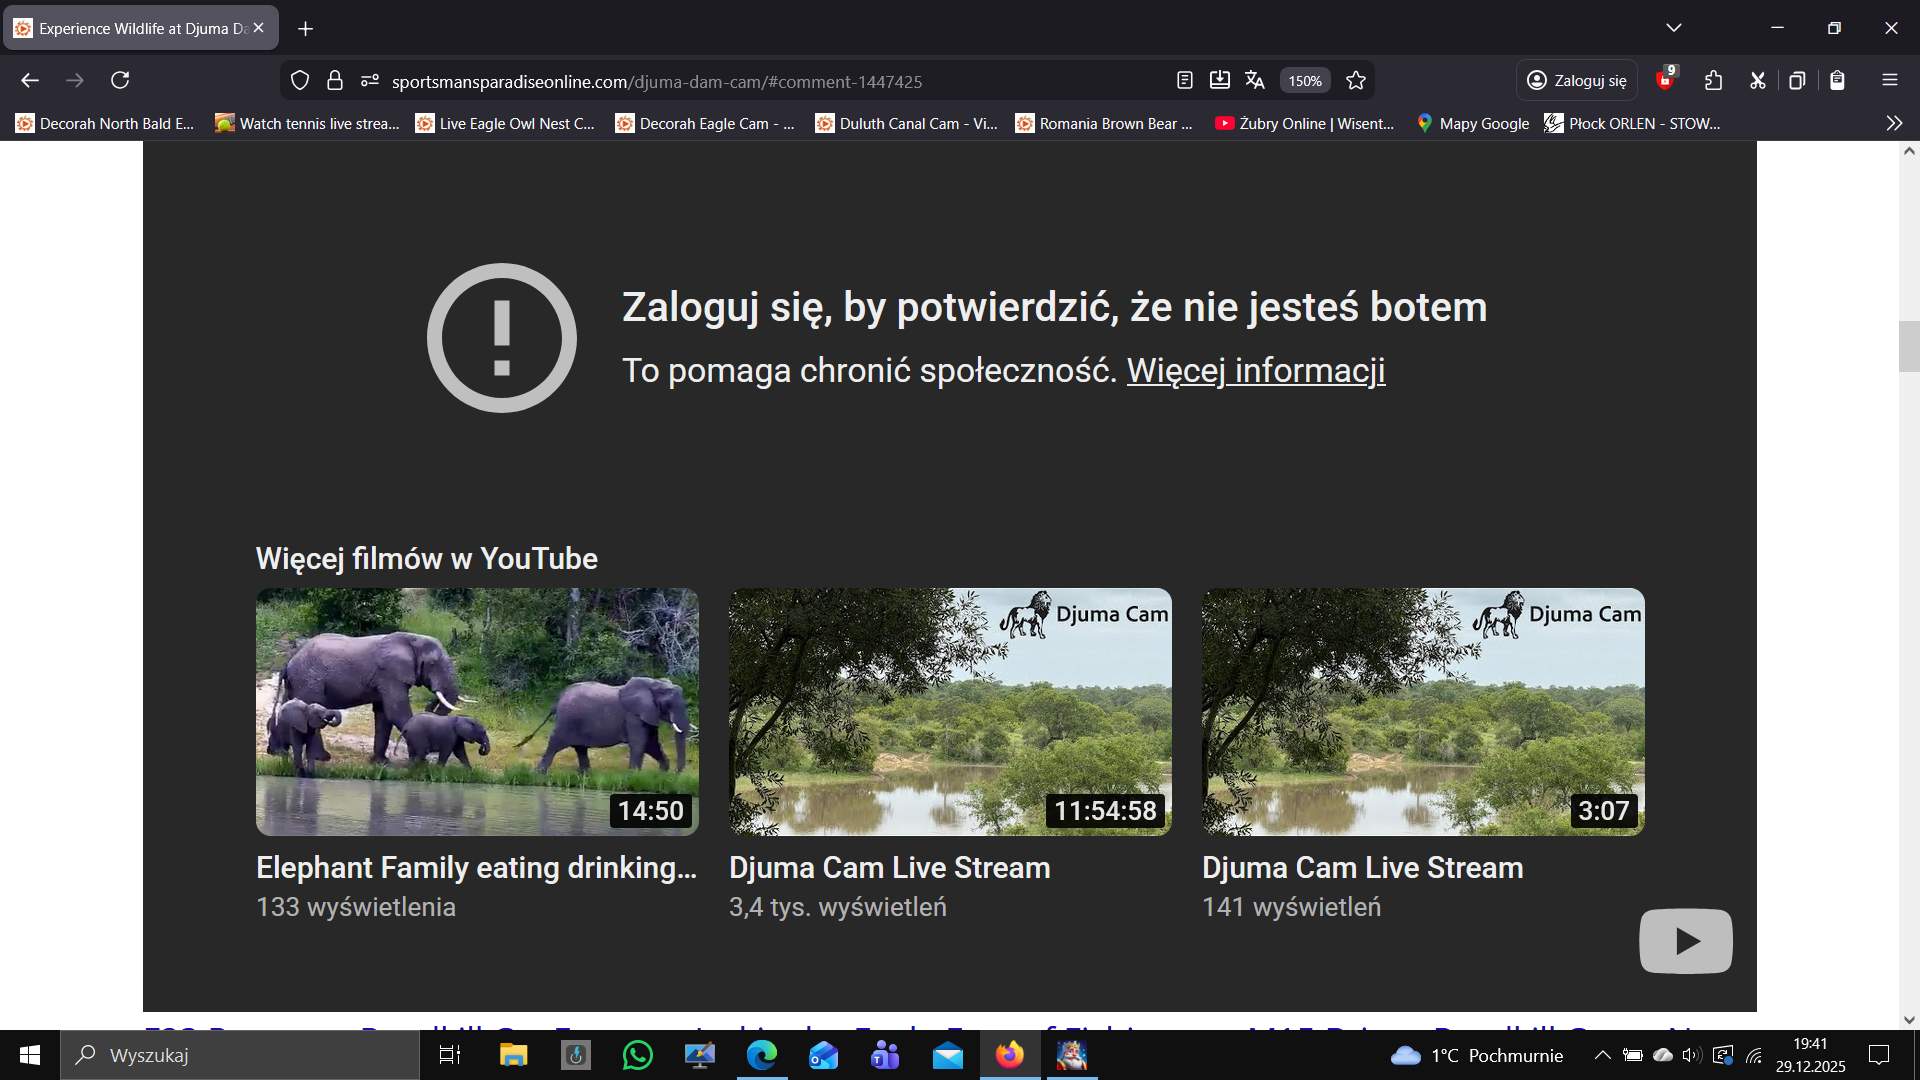The height and width of the screenshot is (1080, 1920).
Task: Open the clipboard extension icon in toolbar
Action: pyautogui.click(x=1838, y=80)
